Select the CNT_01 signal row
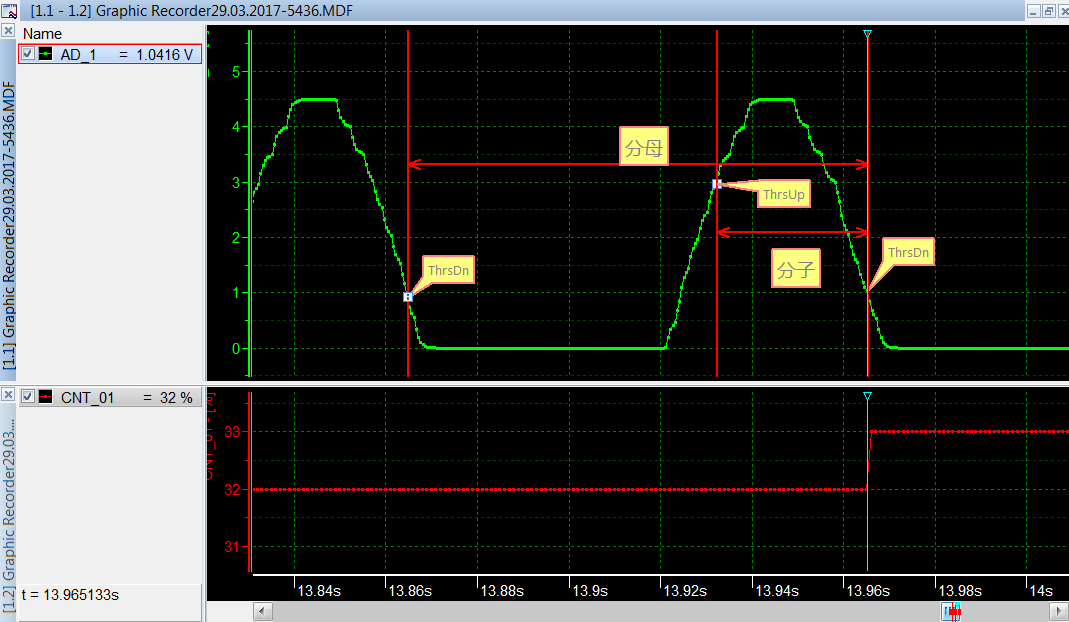The image size is (1069, 622). pos(110,397)
